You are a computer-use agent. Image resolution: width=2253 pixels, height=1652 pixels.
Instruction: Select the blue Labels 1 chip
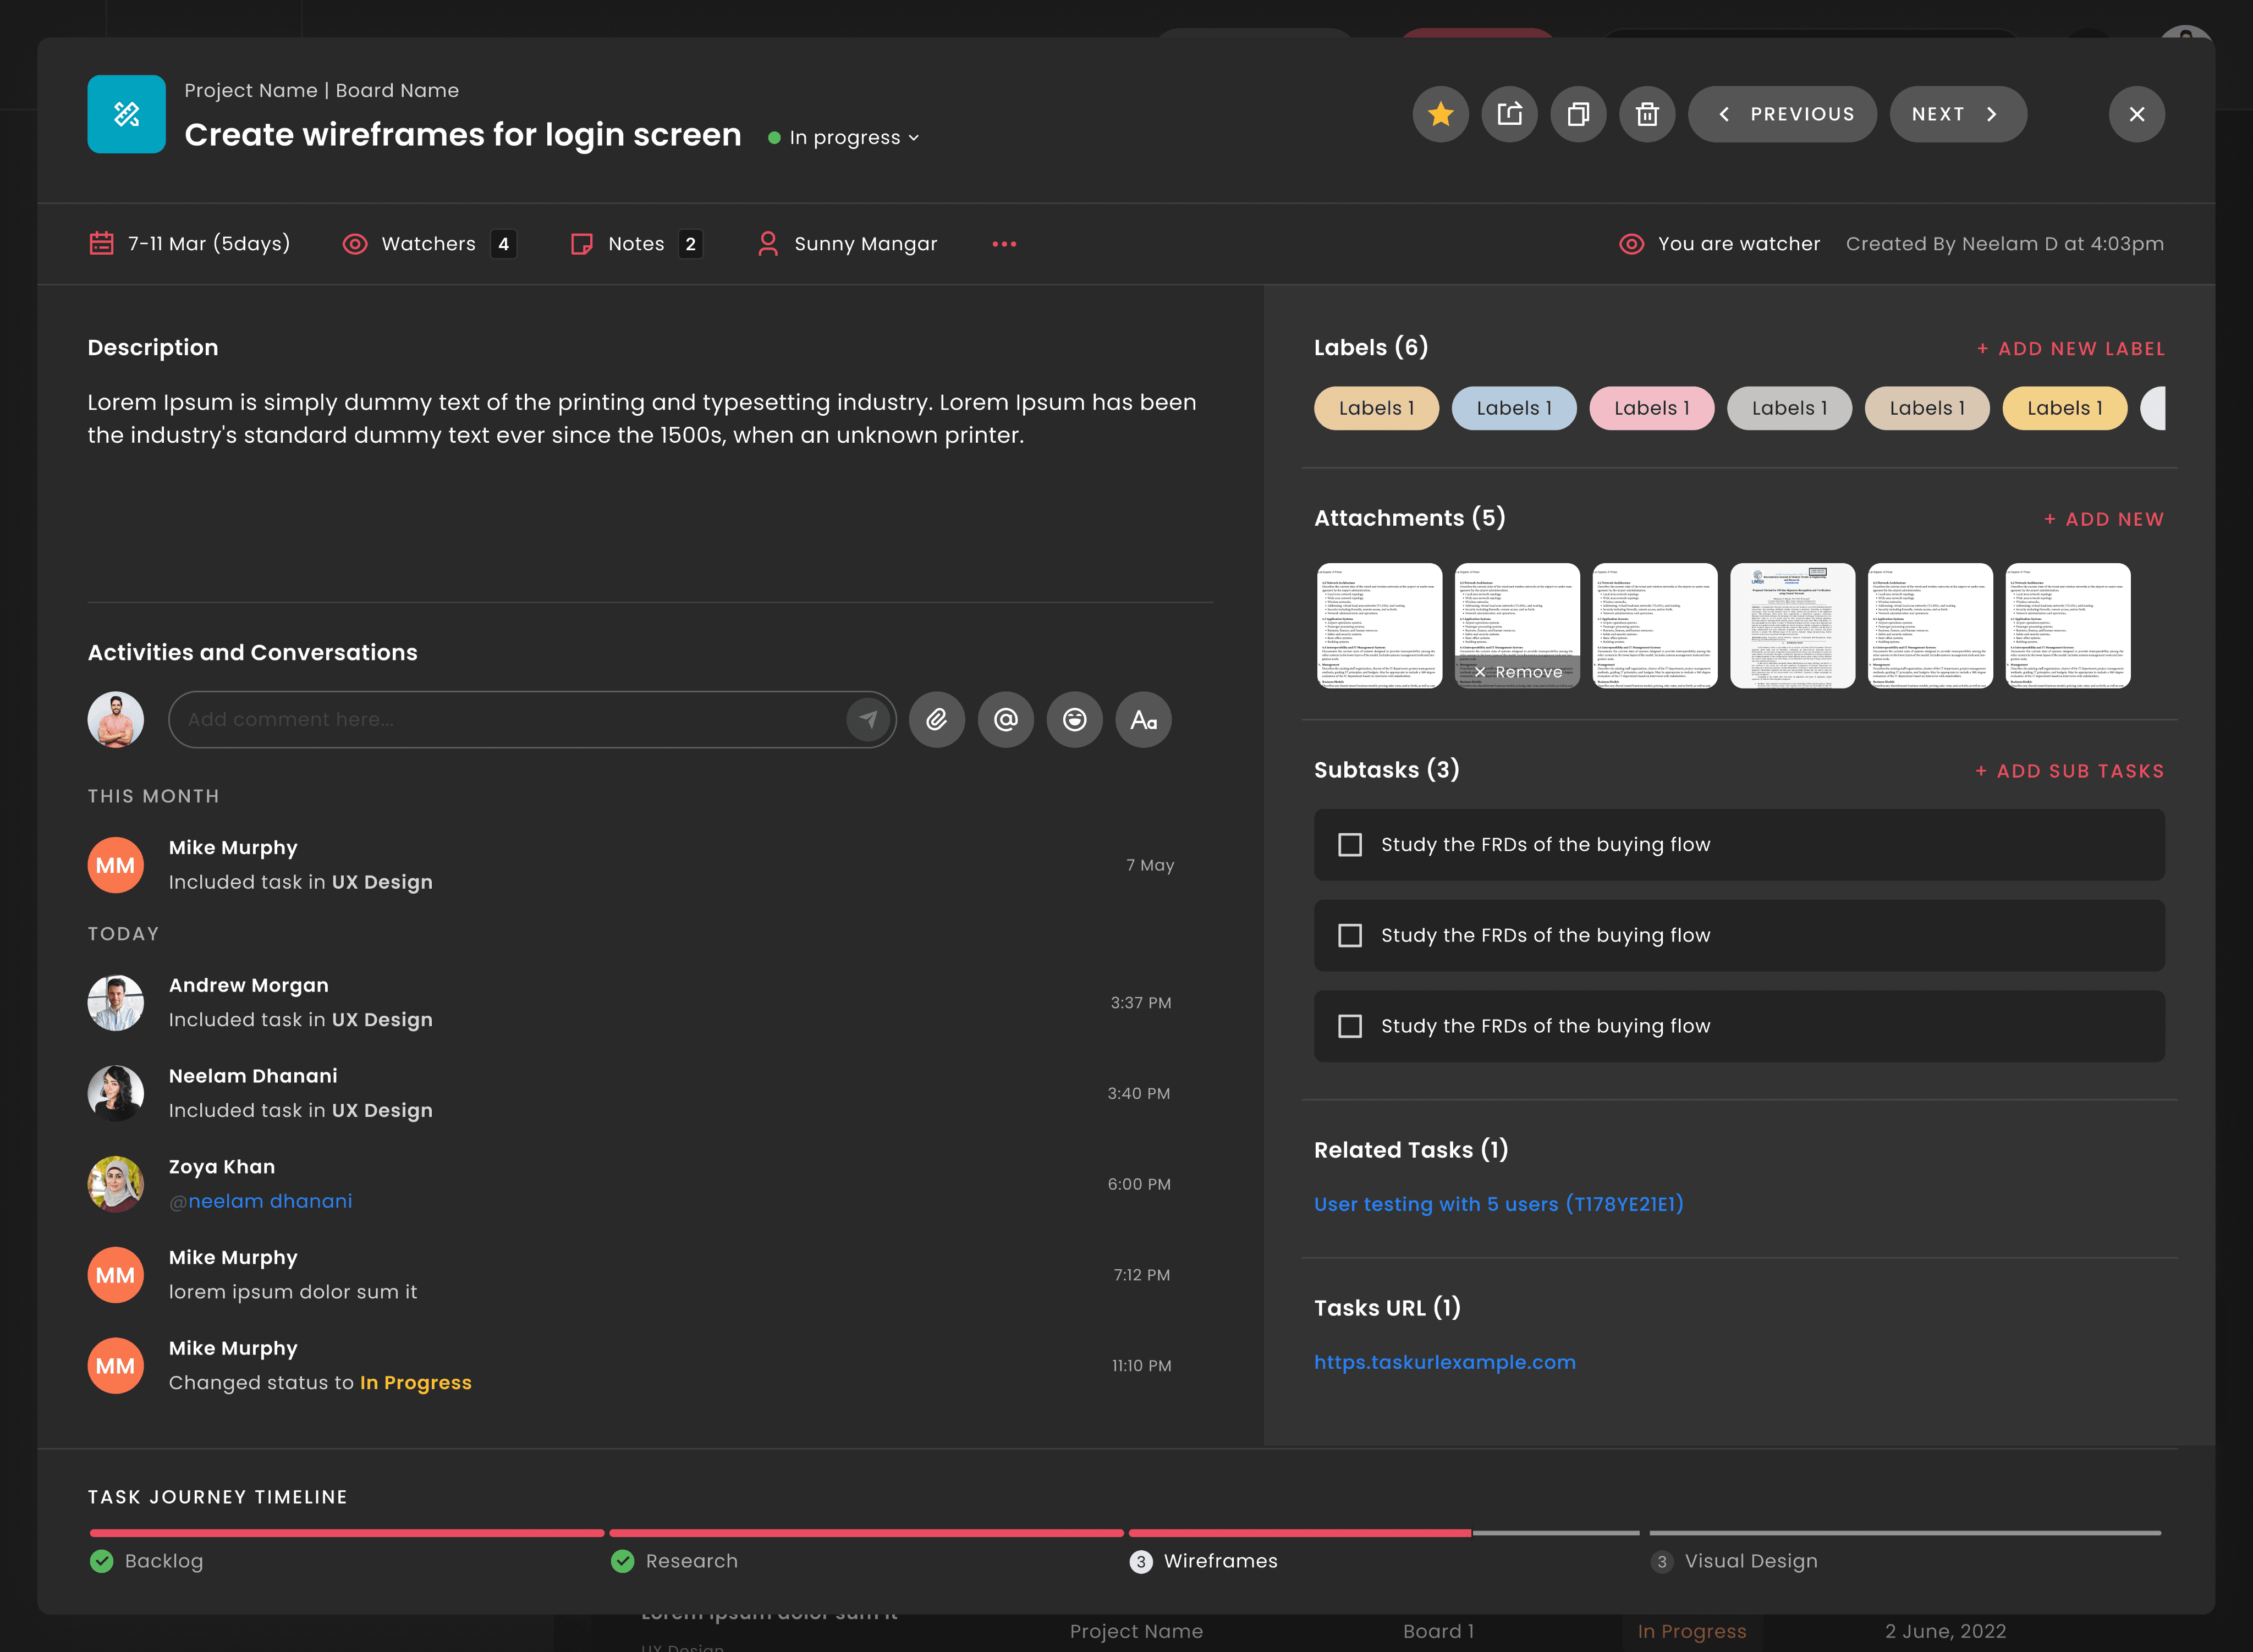(1514, 408)
